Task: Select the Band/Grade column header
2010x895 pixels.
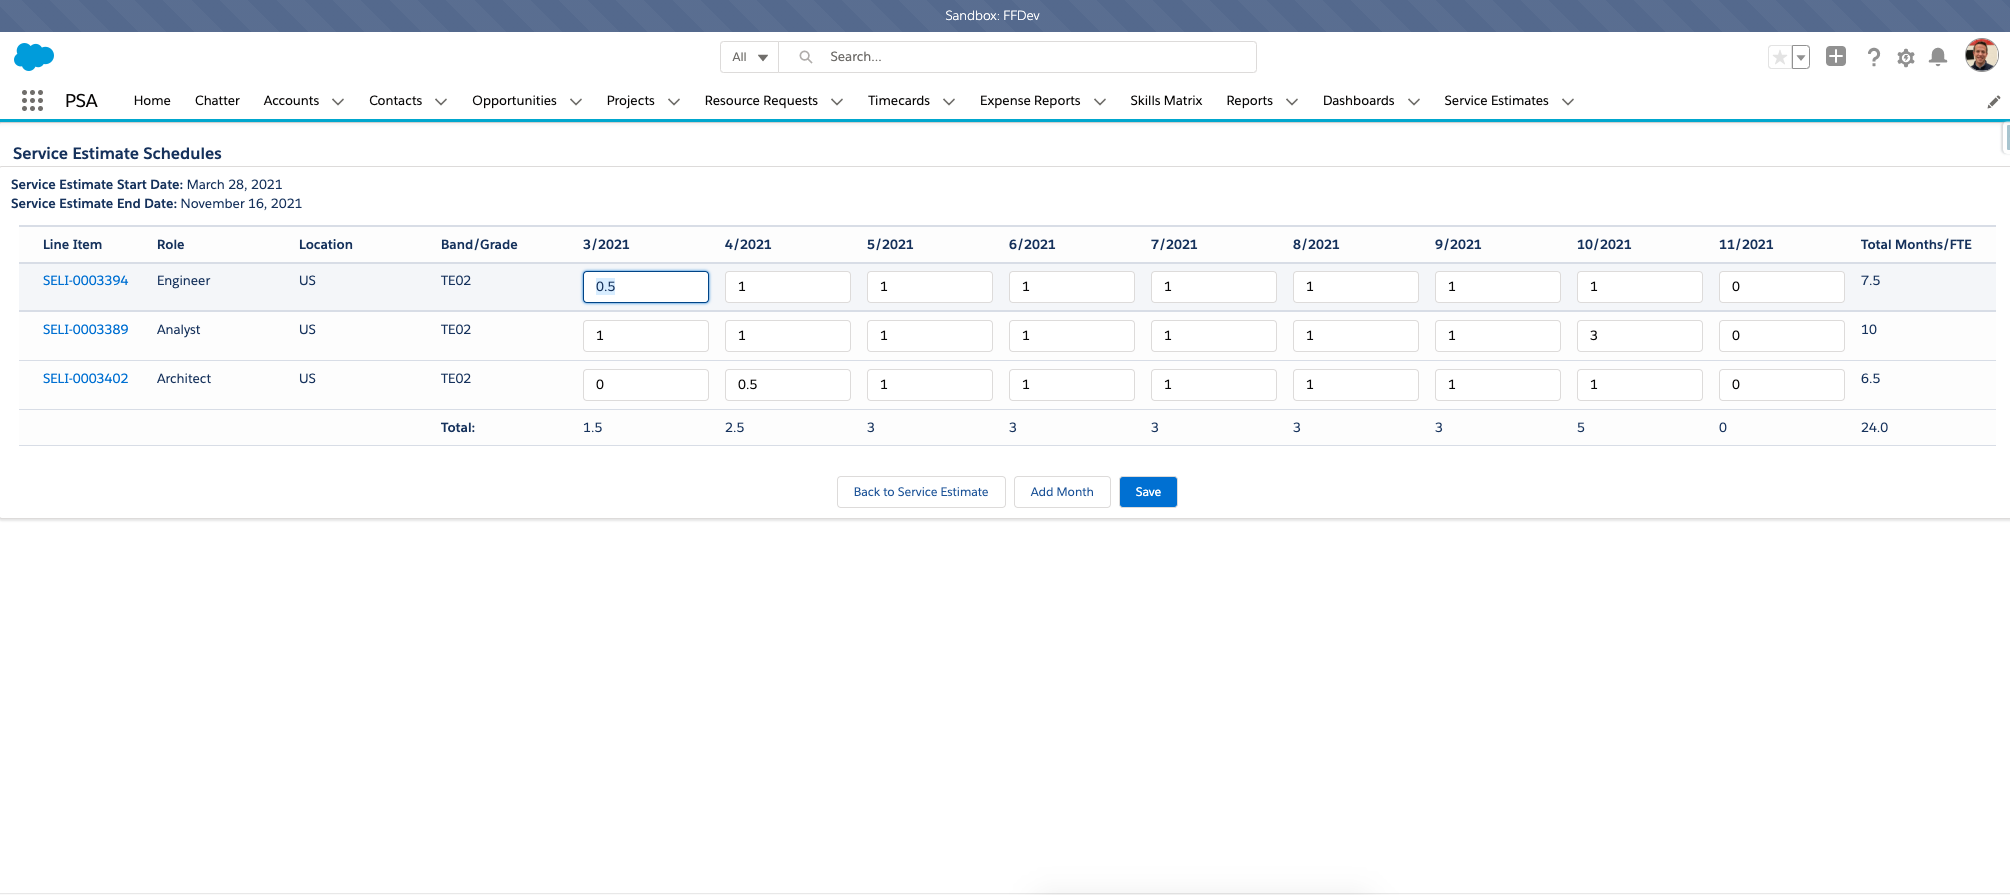Action: pos(479,245)
